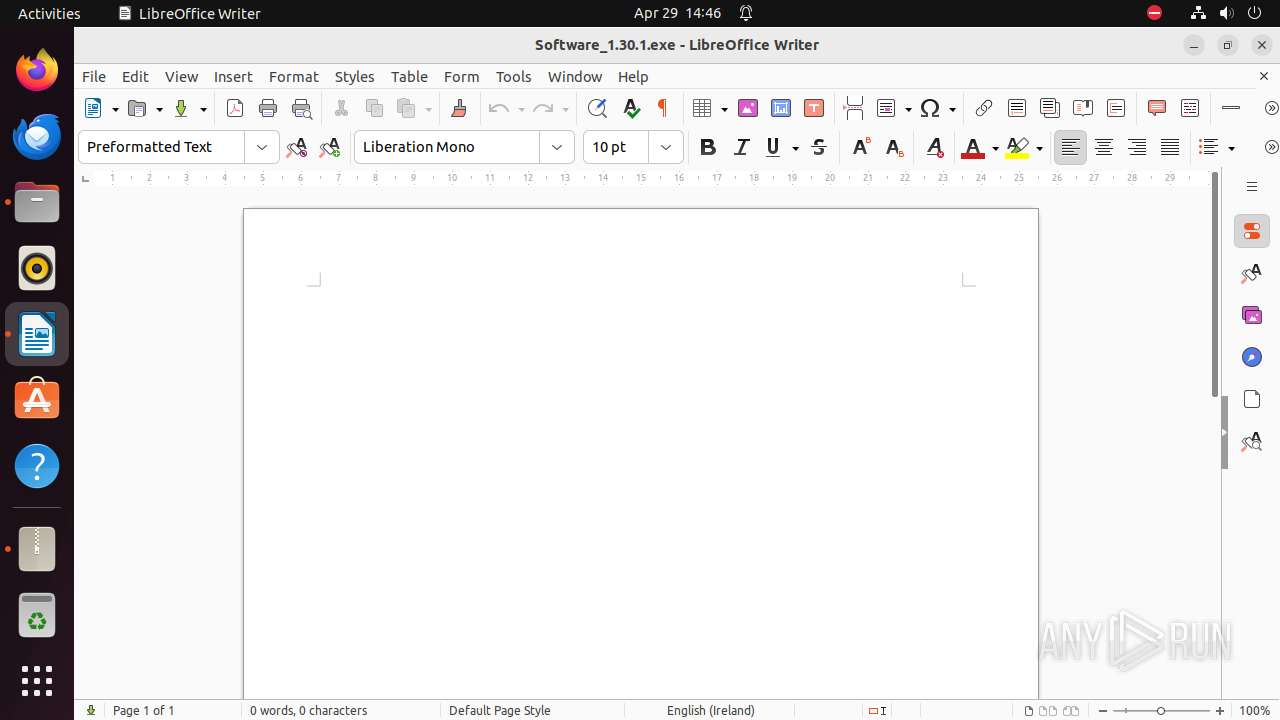Insert a footnote
The width and height of the screenshot is (1280, 720).
coord(1017,108)
